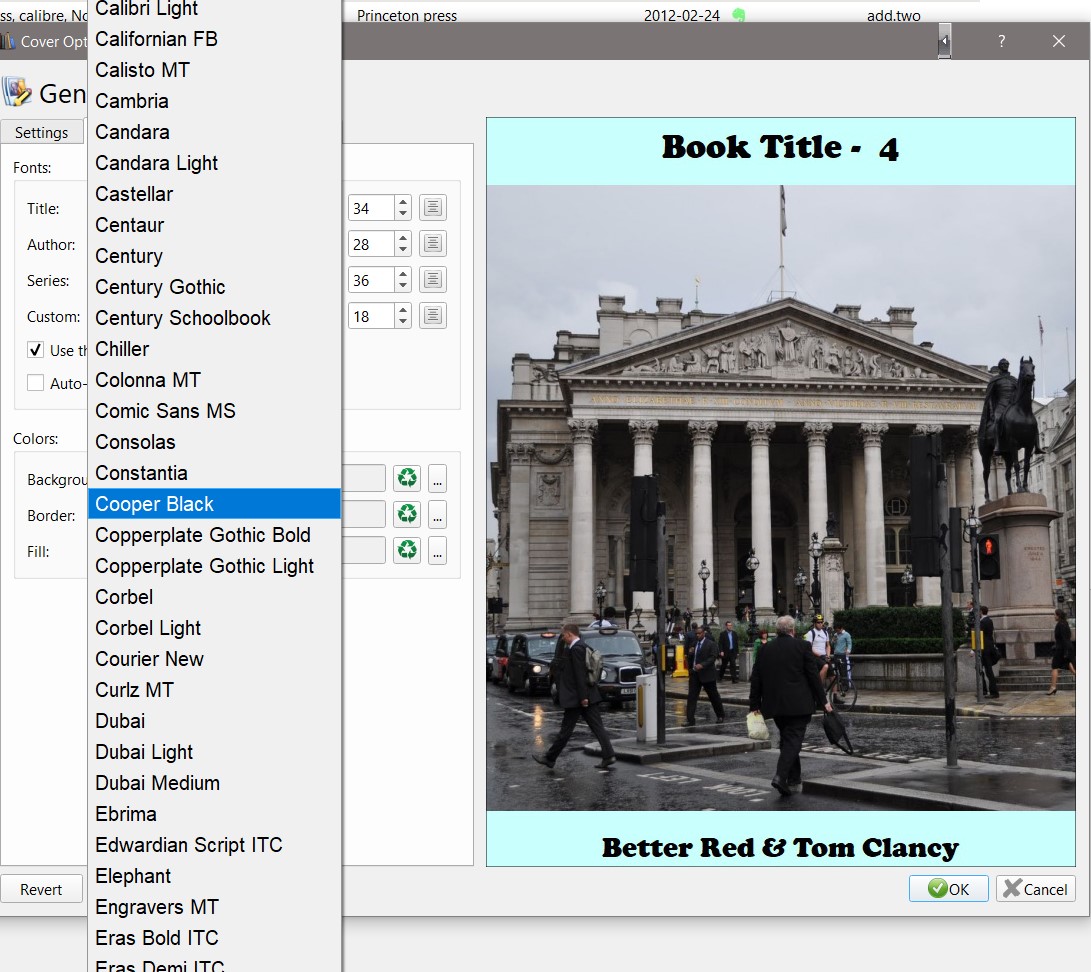Select Calisto MT font
The width and height of the screenshot is (1091, 972).
pos(214,70)
